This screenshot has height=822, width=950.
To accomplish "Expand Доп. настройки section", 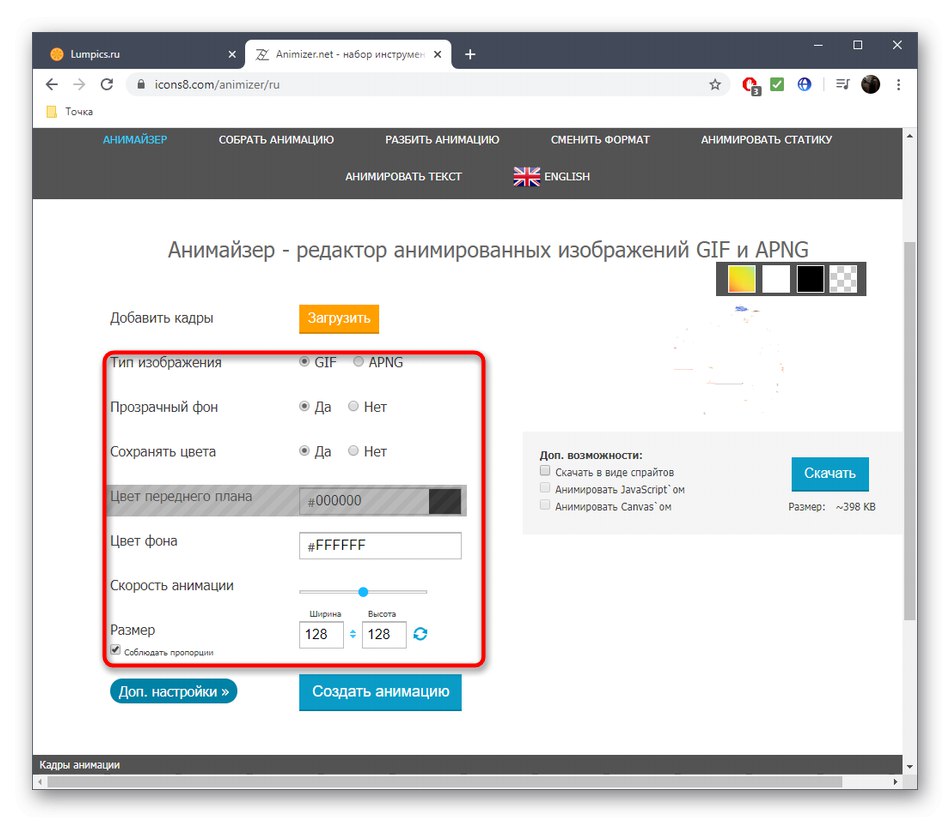I will click(173, 690).
